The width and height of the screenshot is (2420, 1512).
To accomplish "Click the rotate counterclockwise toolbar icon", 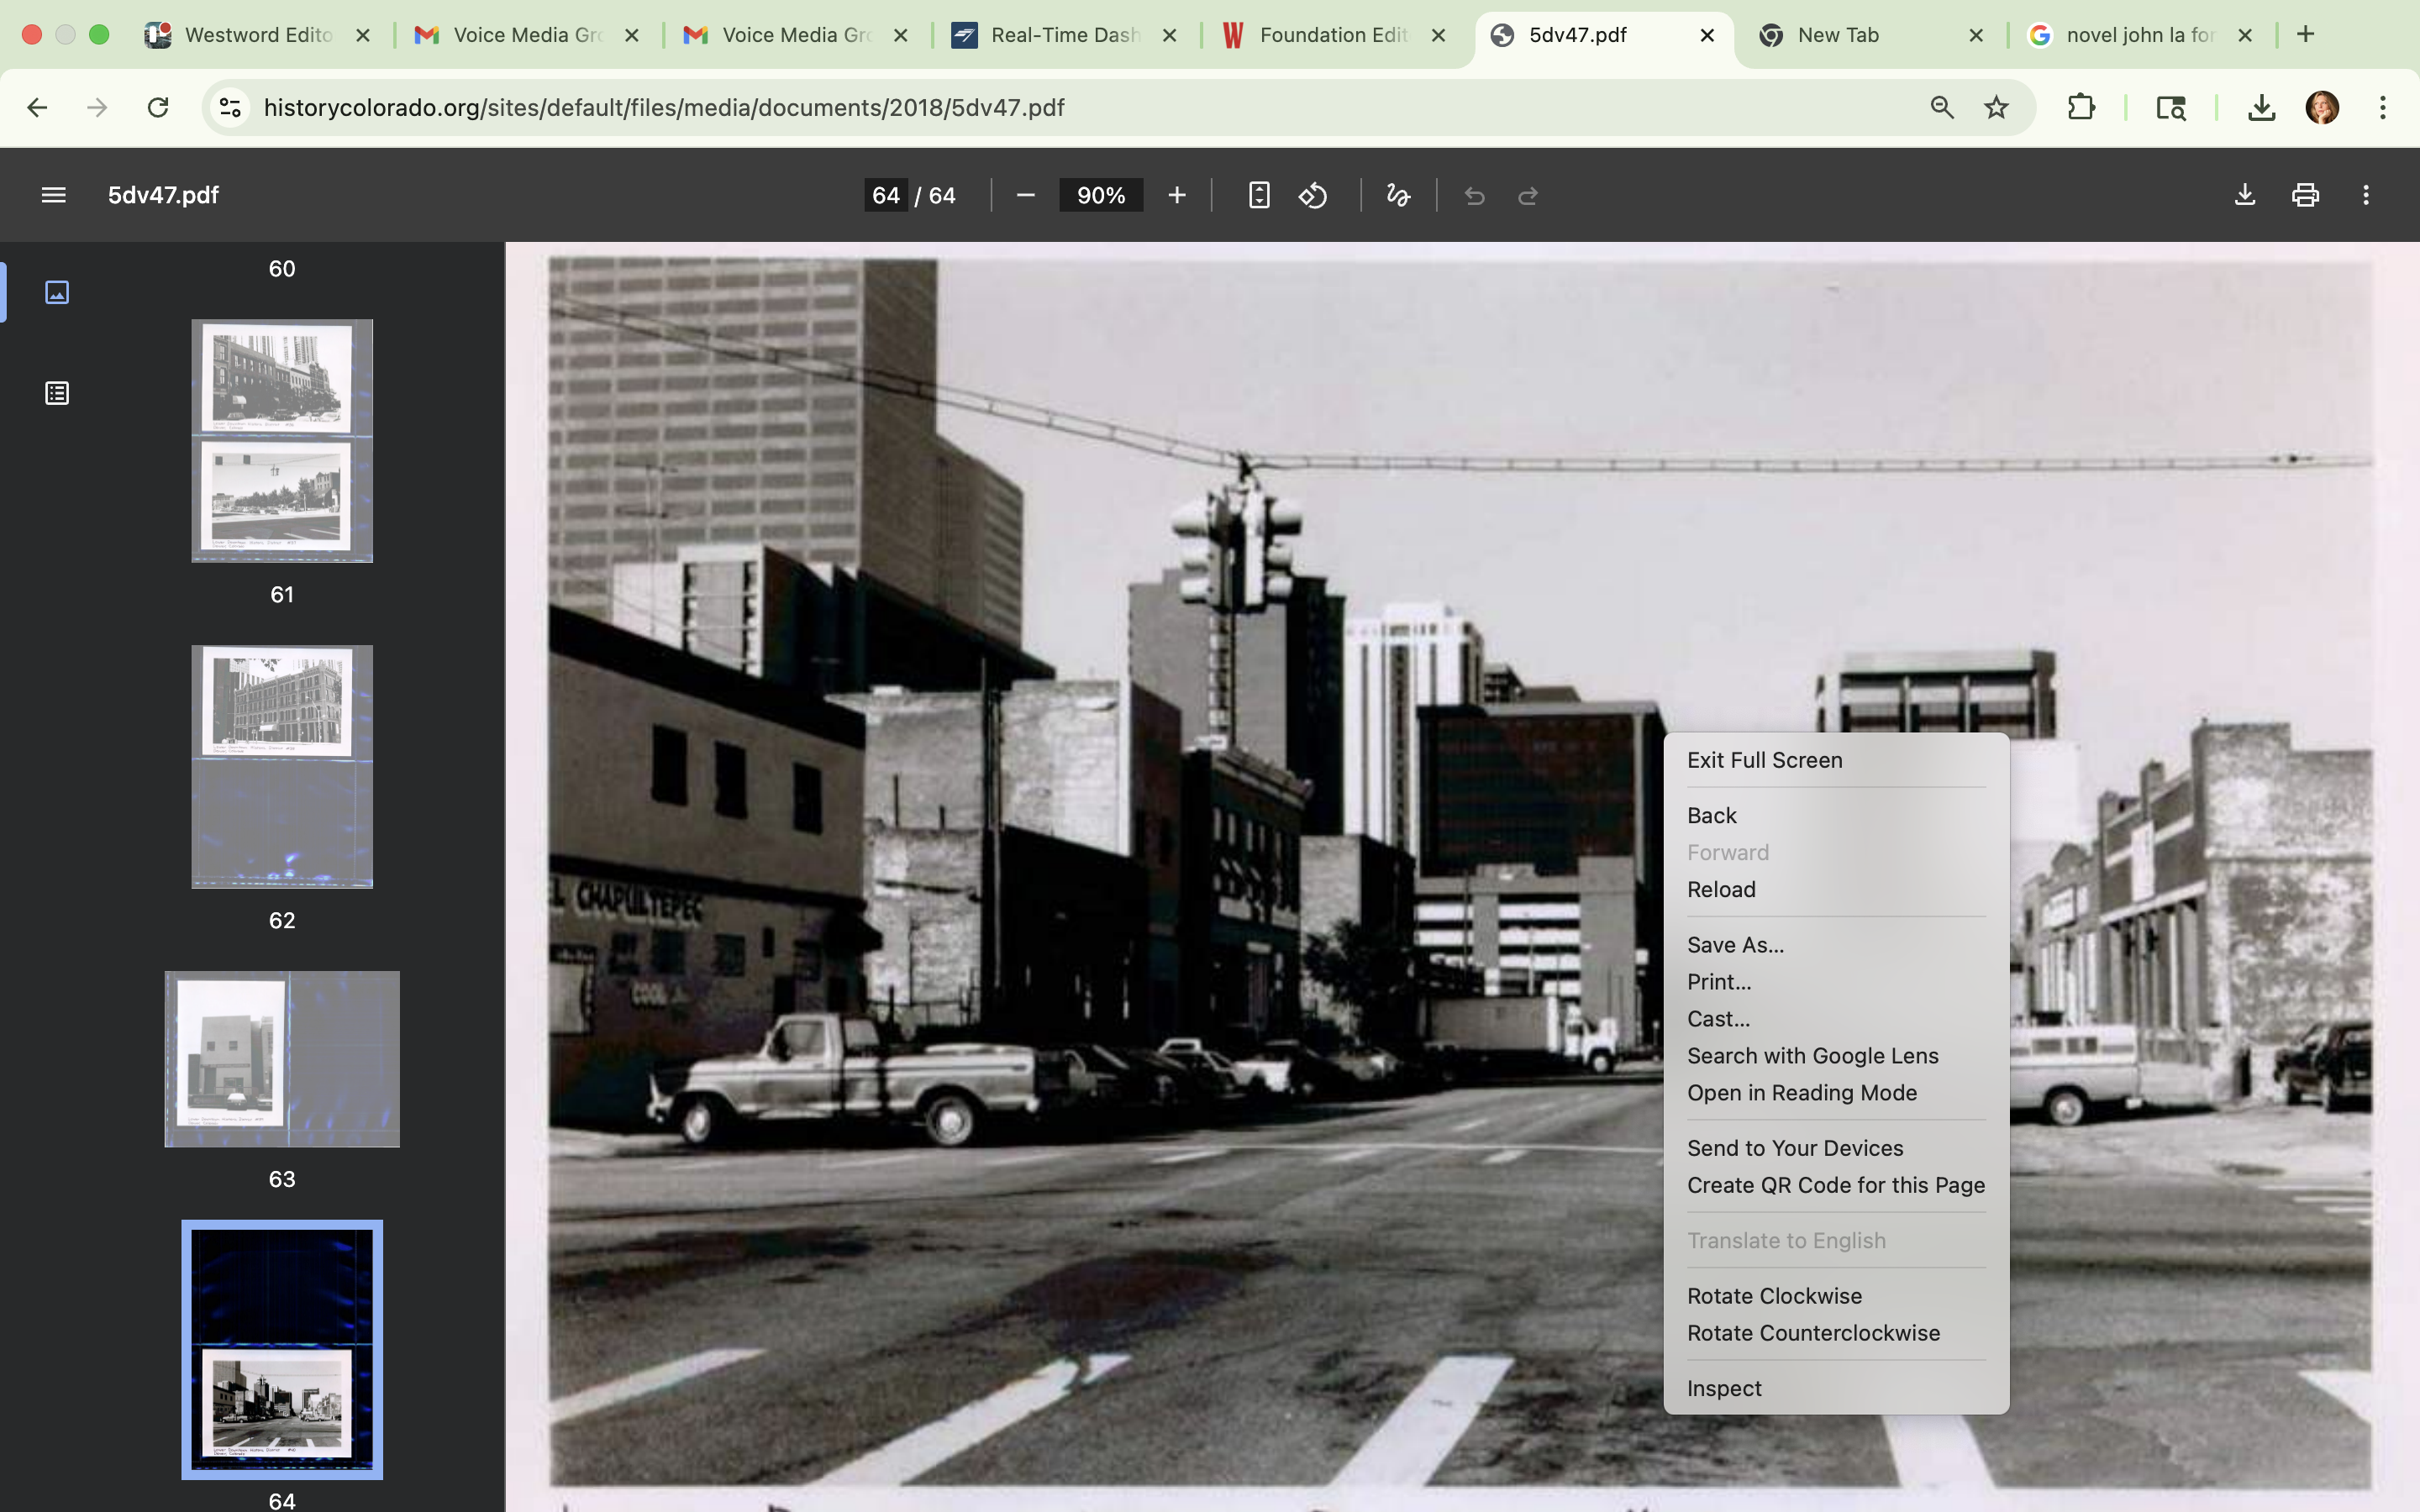I will tap(1313, 195).
